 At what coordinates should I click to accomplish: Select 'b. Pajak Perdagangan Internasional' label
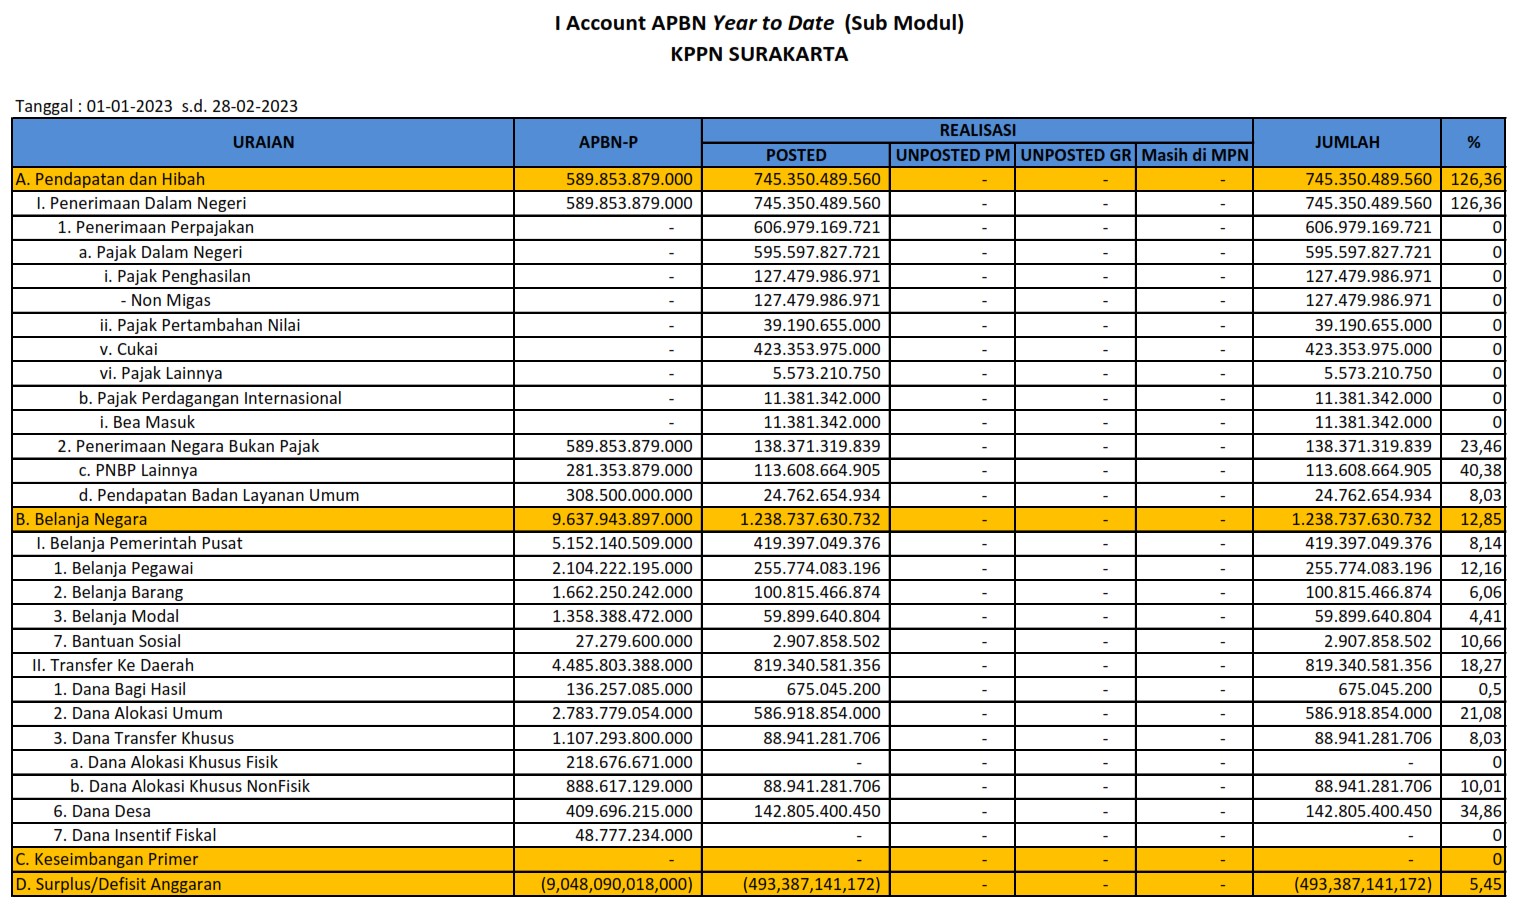(210, 398)
